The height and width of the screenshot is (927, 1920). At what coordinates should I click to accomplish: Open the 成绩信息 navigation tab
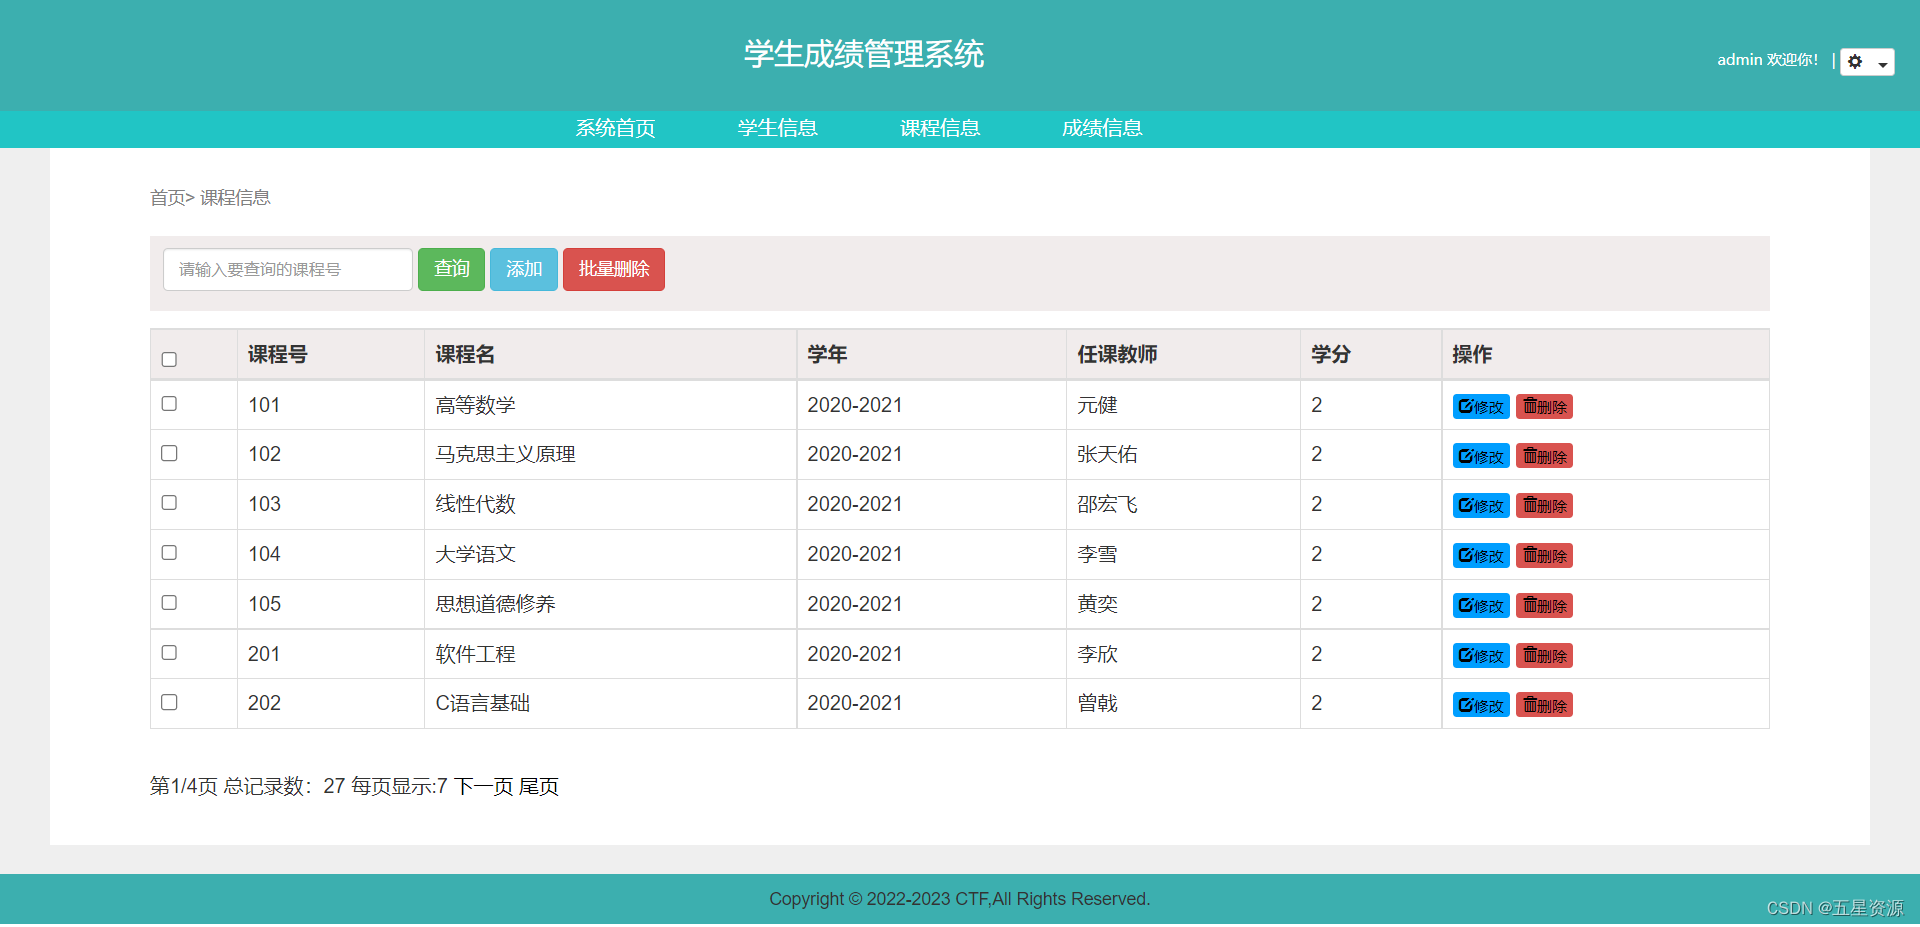coord(1101,128)
